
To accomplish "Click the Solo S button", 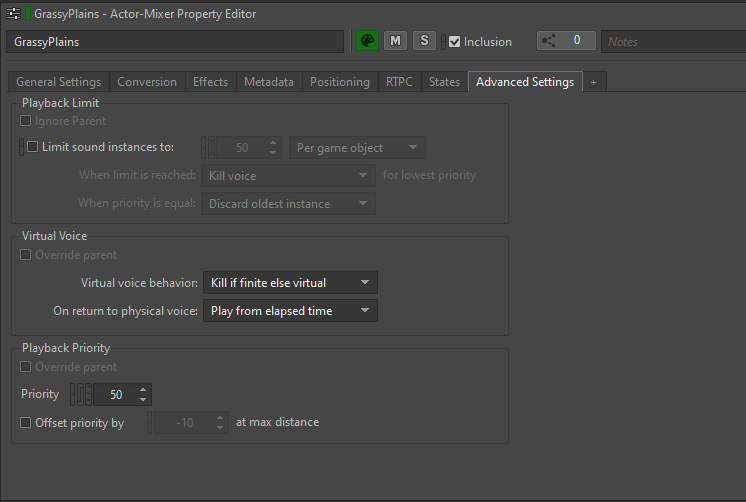I will 424,41.
